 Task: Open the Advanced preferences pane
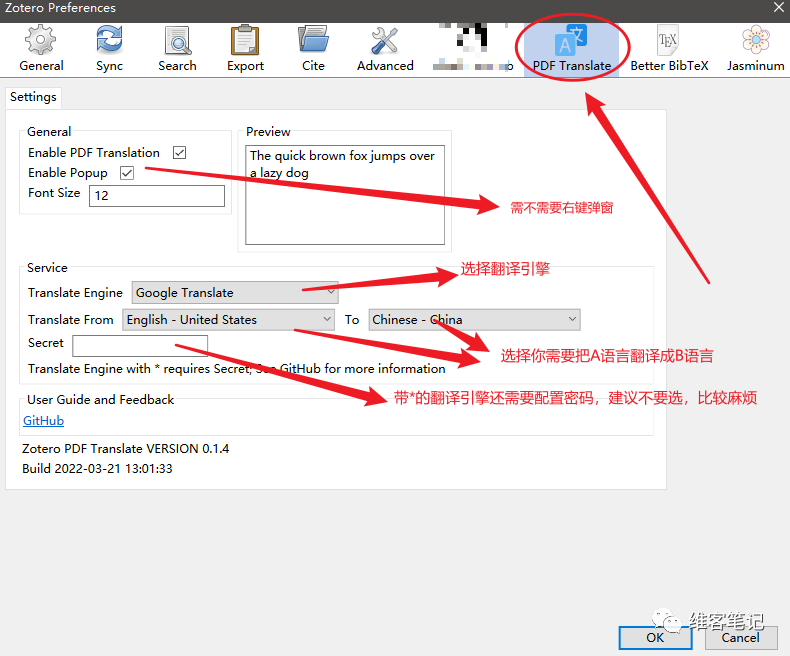pos(385,50)
